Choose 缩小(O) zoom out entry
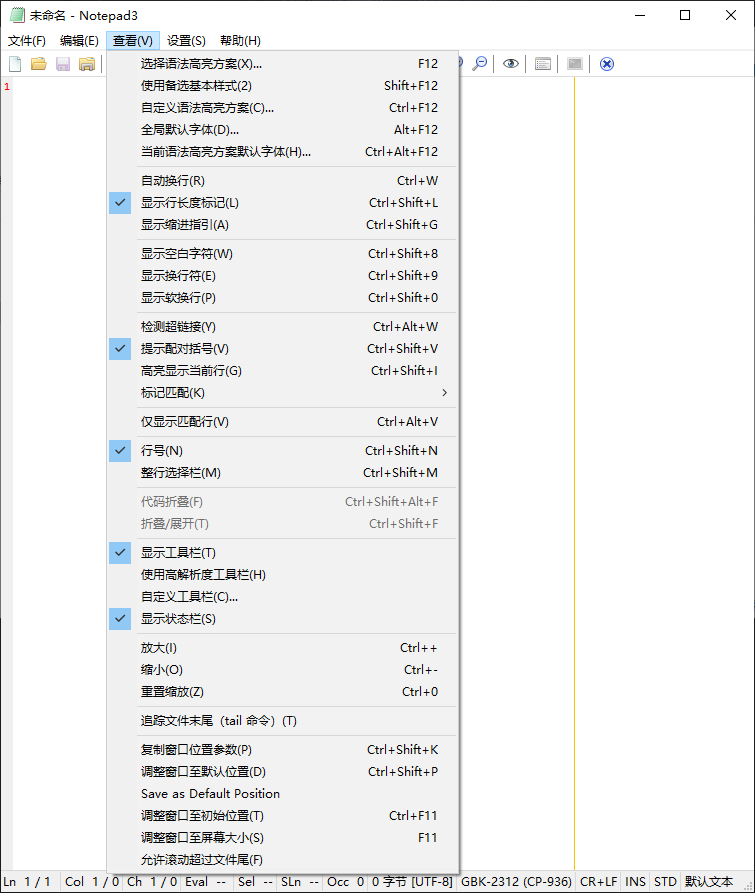This screenshot has width=755, height=893. tap(282, 670)
